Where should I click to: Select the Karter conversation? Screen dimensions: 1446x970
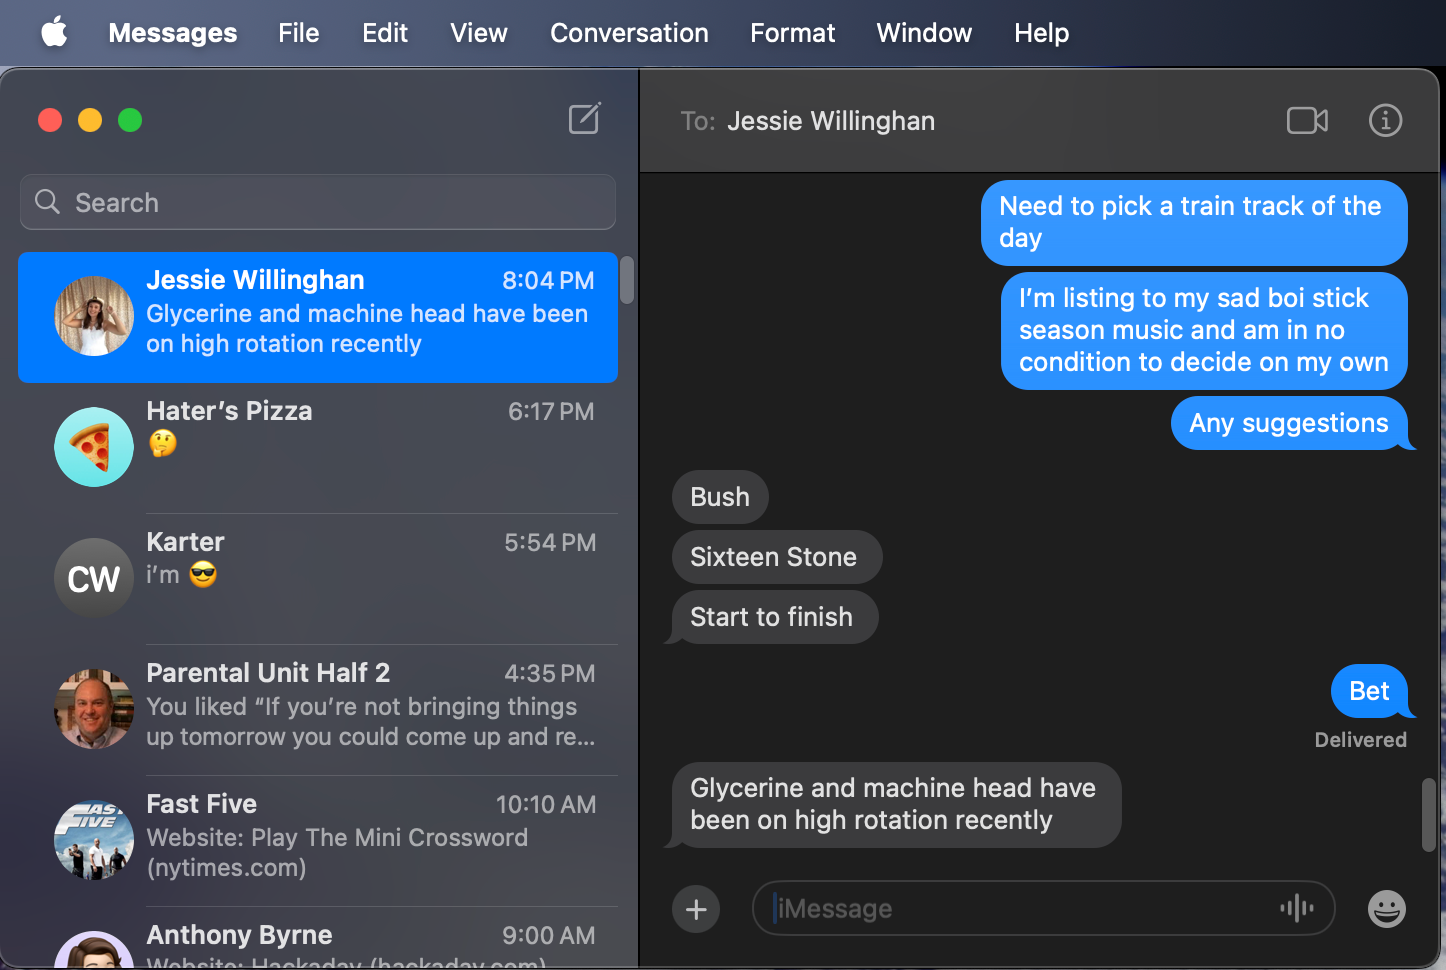(x=318, y=579)
